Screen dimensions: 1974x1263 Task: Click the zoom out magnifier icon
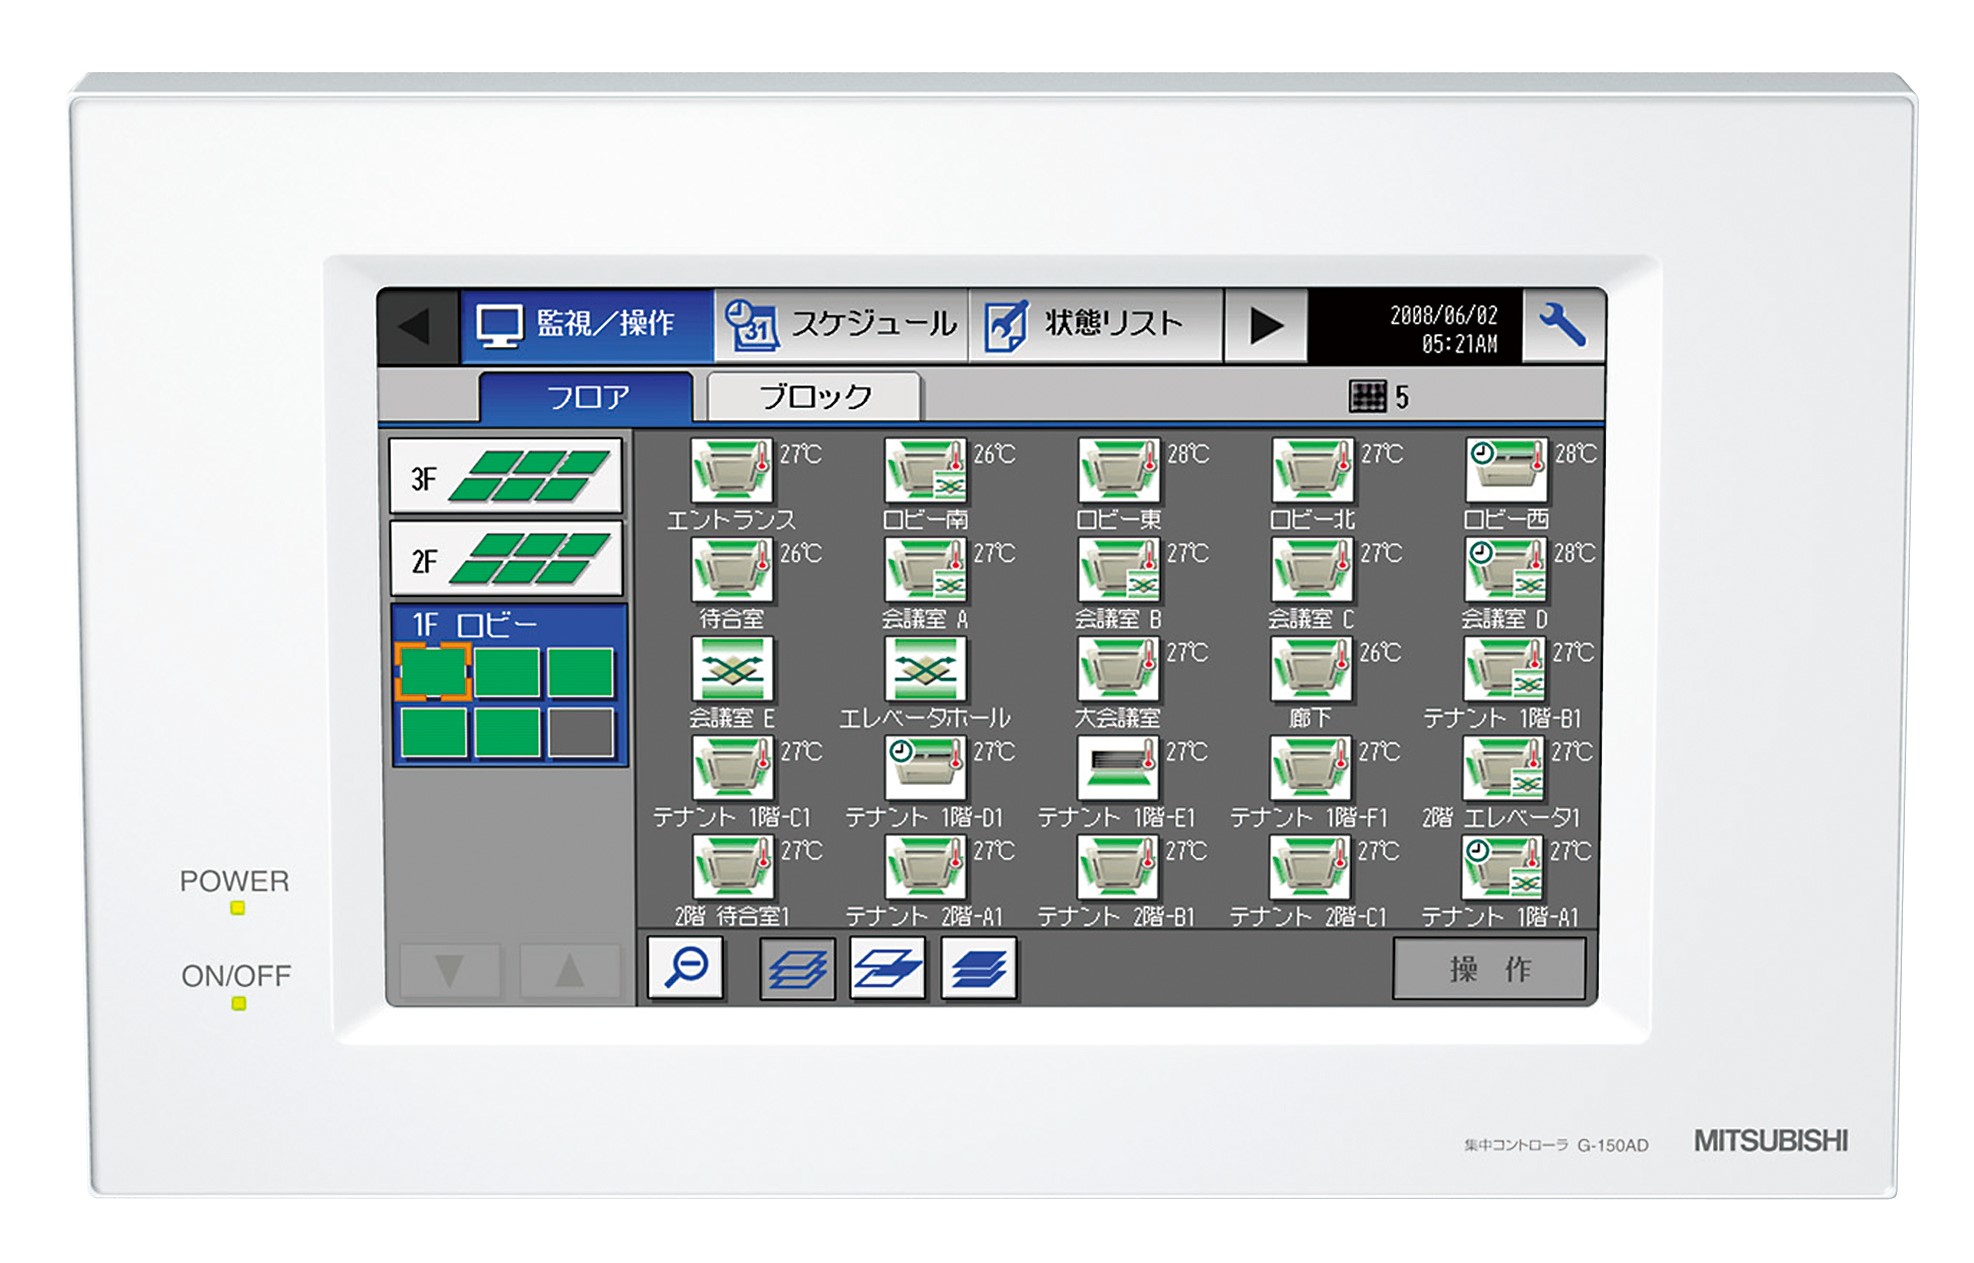coord(685,967)
